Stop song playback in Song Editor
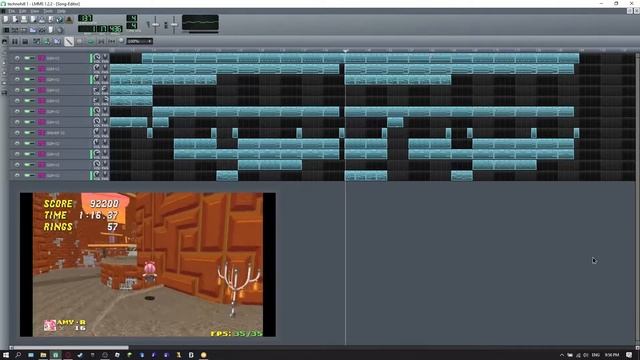 click(25, 41)
